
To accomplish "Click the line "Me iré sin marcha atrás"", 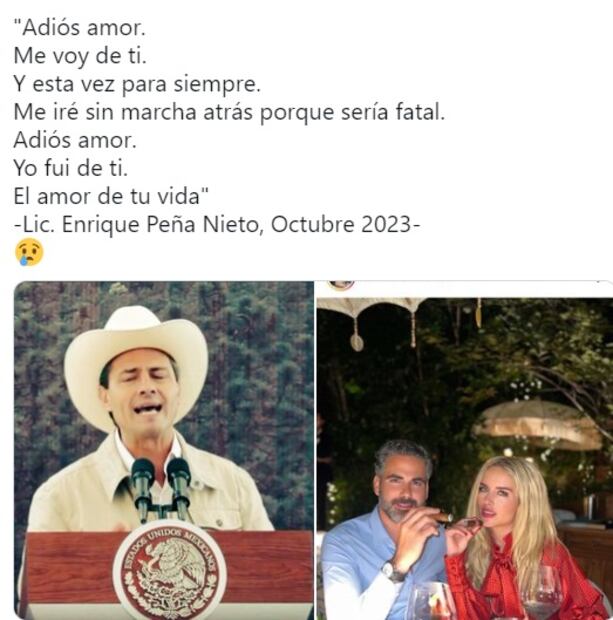I will (x=133, y=112).
